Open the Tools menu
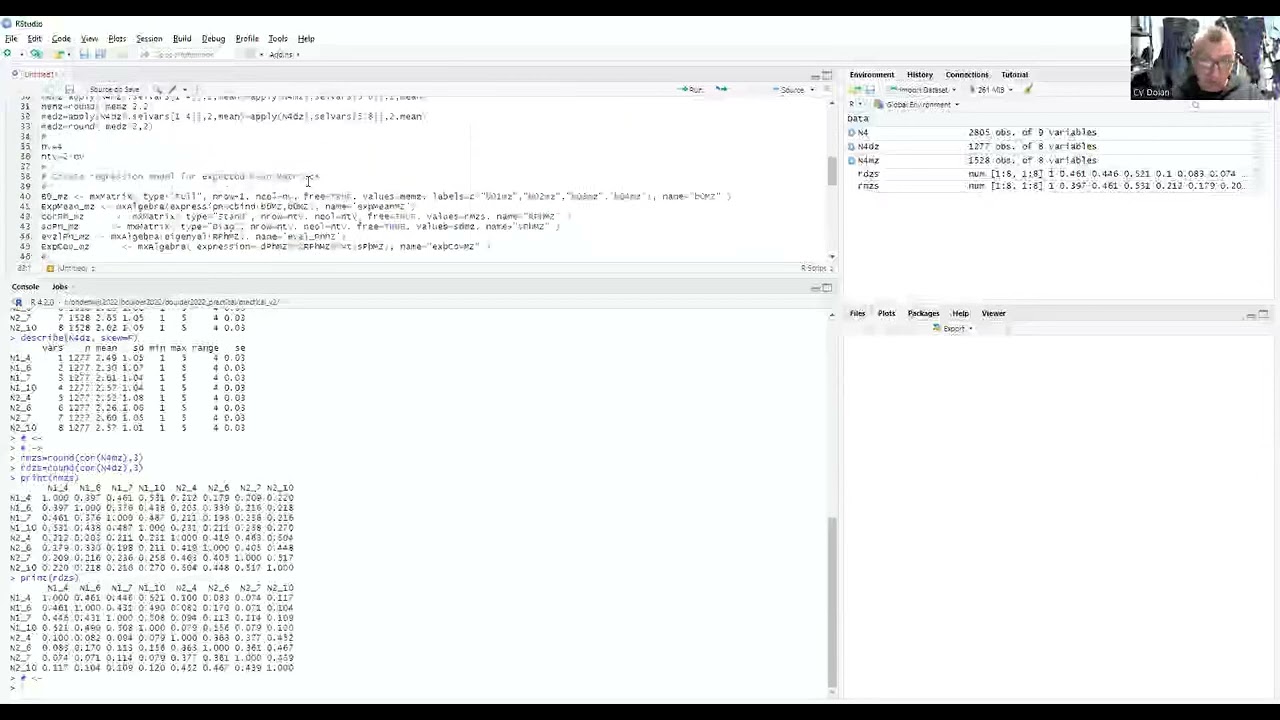 (278, 39)
